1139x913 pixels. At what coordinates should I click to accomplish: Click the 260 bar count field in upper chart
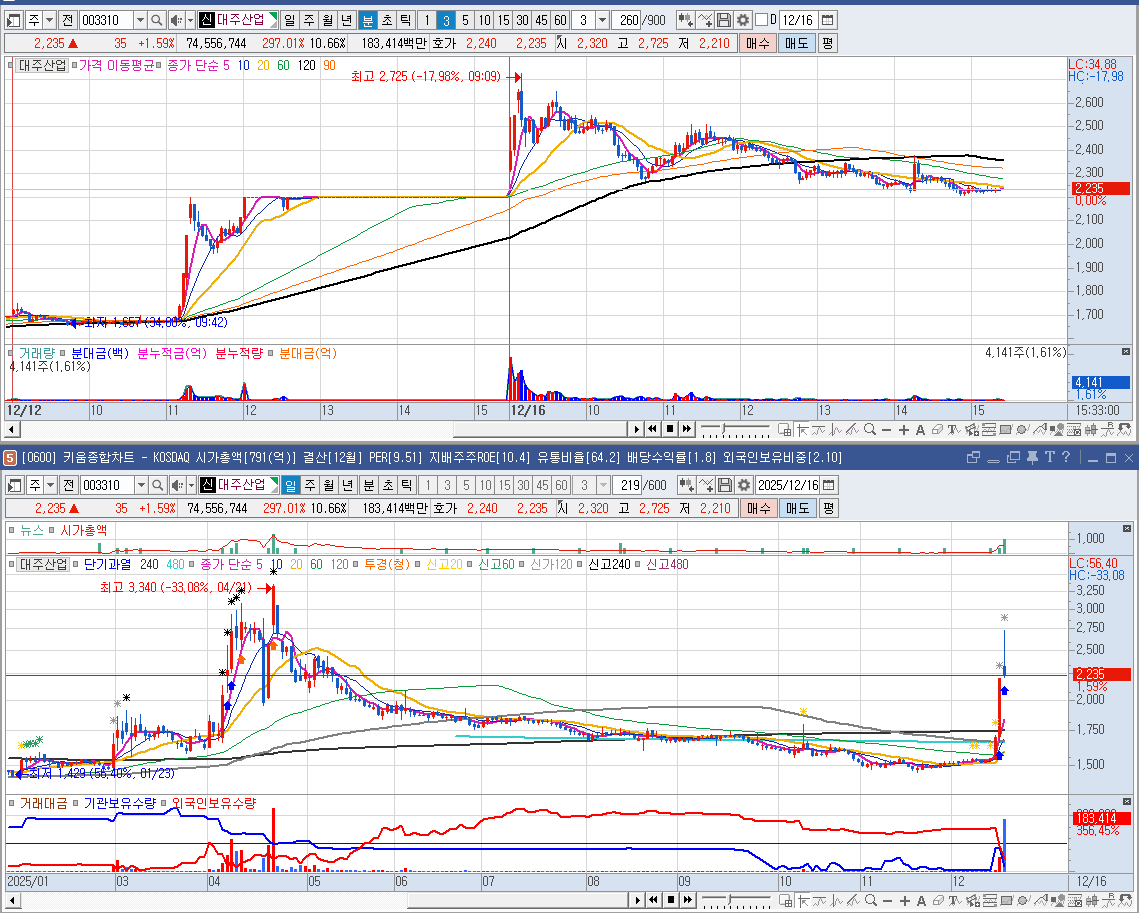coord(625,20)
